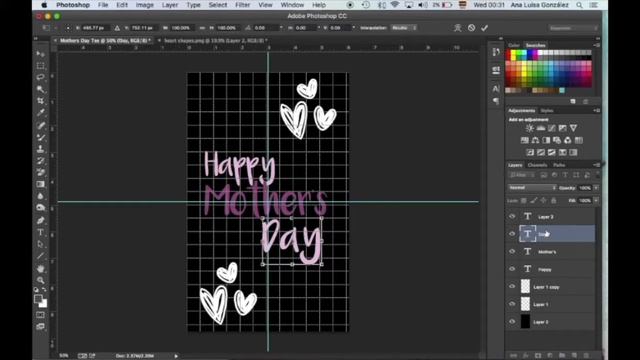640x360 pixels.
Task: Add a Curves adjustment
Action: 551,128
